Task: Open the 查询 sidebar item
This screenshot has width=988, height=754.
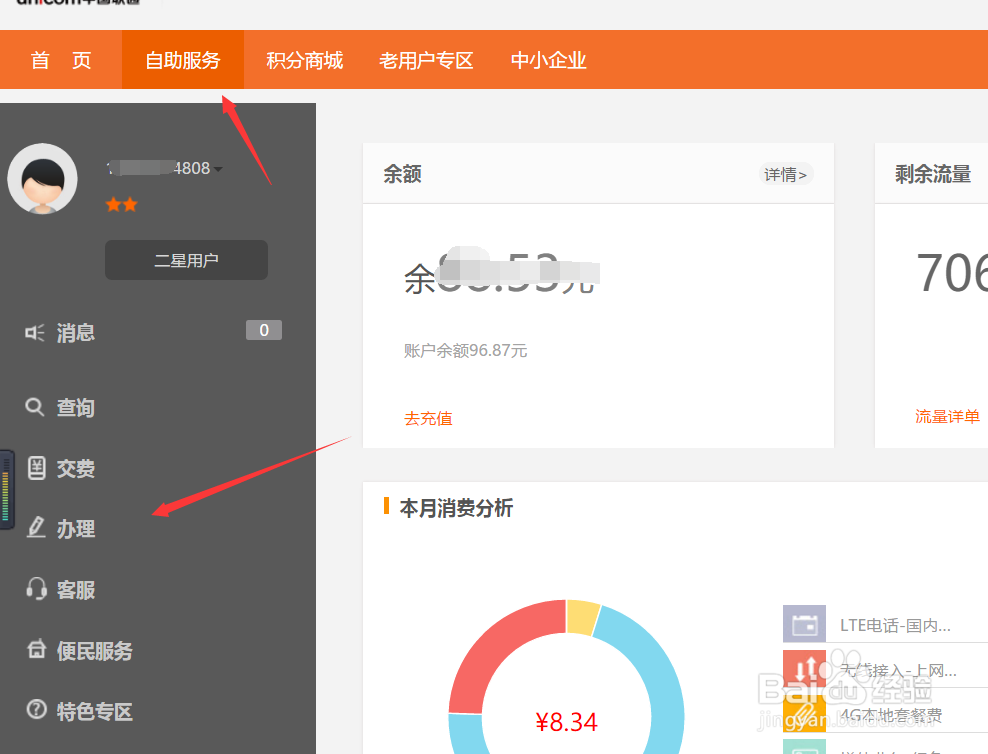Action: [76, 408]
